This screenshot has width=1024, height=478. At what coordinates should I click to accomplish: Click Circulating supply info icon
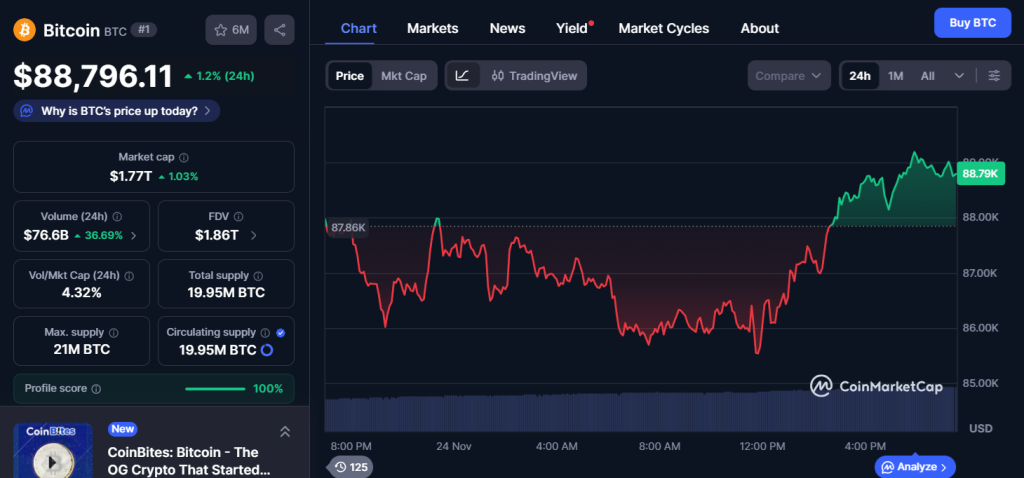[x=265, y=333]
